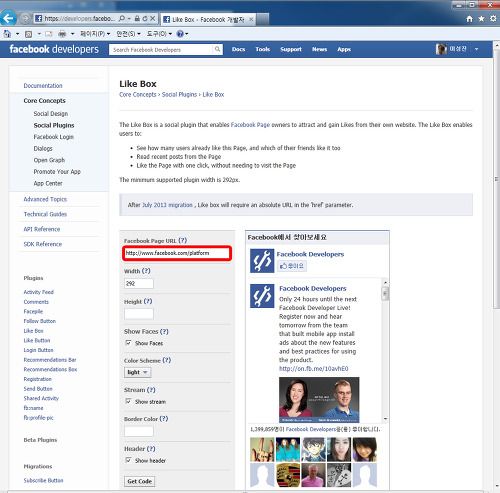Viewport: 500px width, 493px height.
Task: Open Subscribe Button under Migrations
Action: coord(43,480)
